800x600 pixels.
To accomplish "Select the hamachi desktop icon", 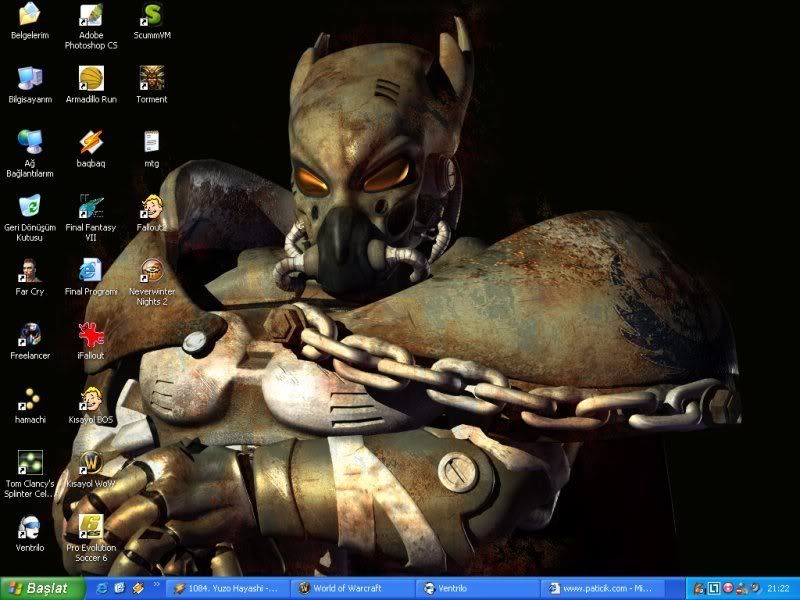I will coord(30,399).
